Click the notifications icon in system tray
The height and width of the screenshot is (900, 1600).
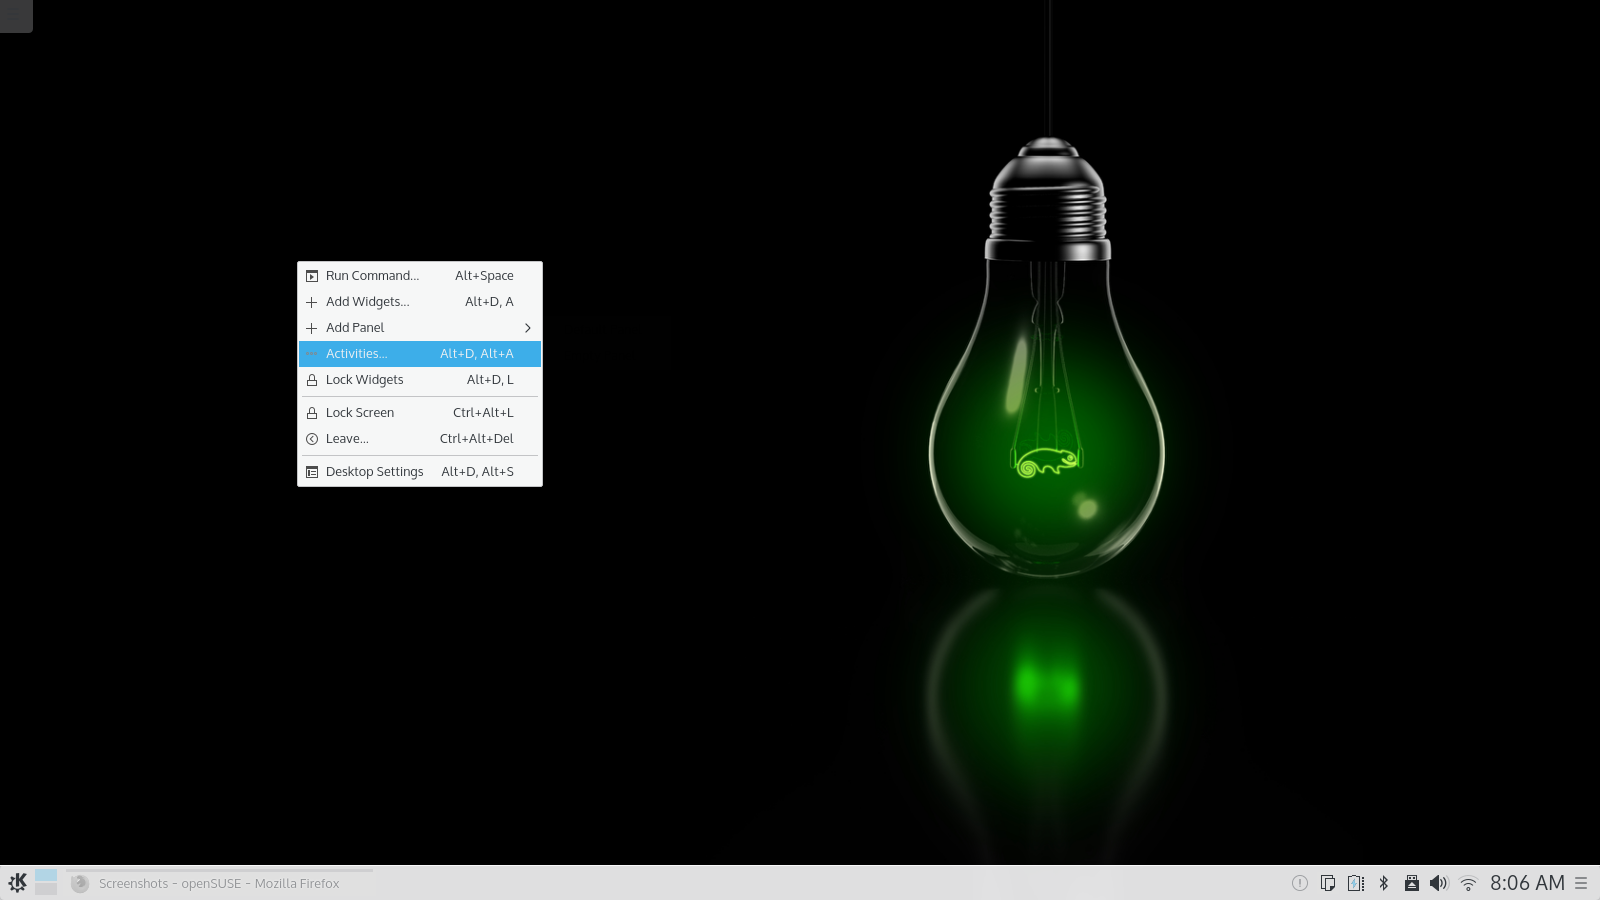point(1299,883)
